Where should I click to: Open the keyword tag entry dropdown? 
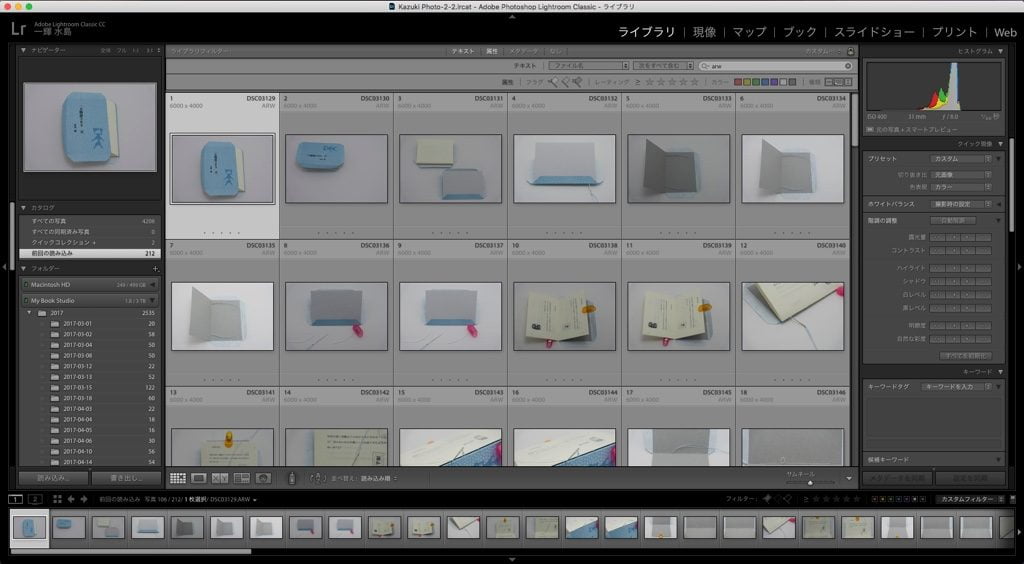click(957, 386)
